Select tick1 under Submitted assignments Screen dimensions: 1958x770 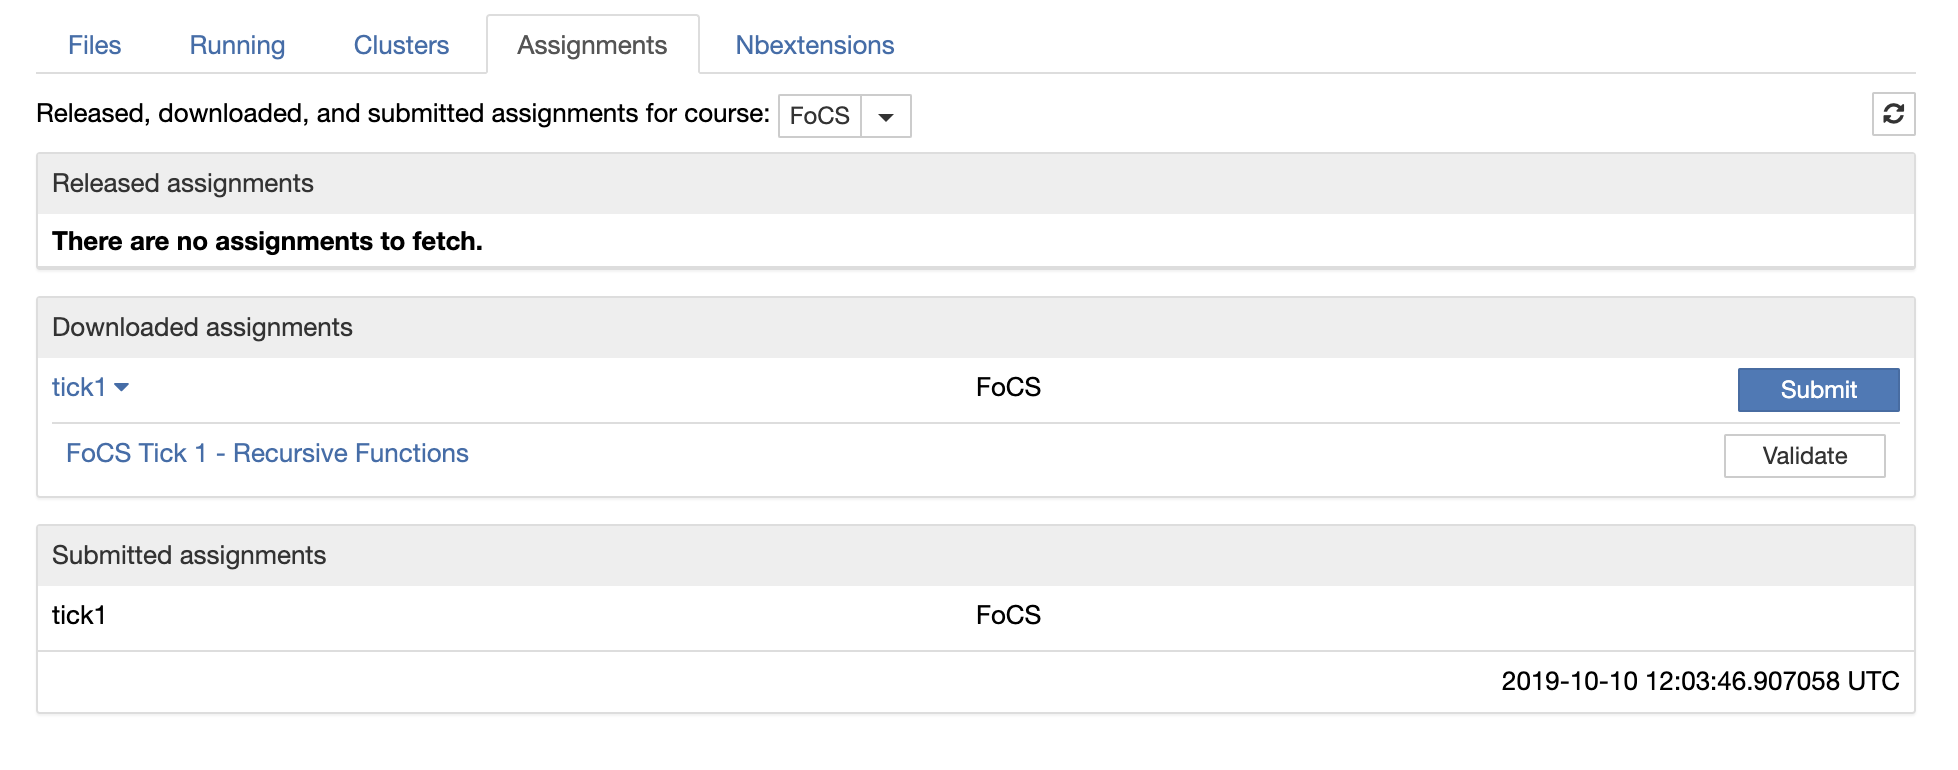coord(79,615)
